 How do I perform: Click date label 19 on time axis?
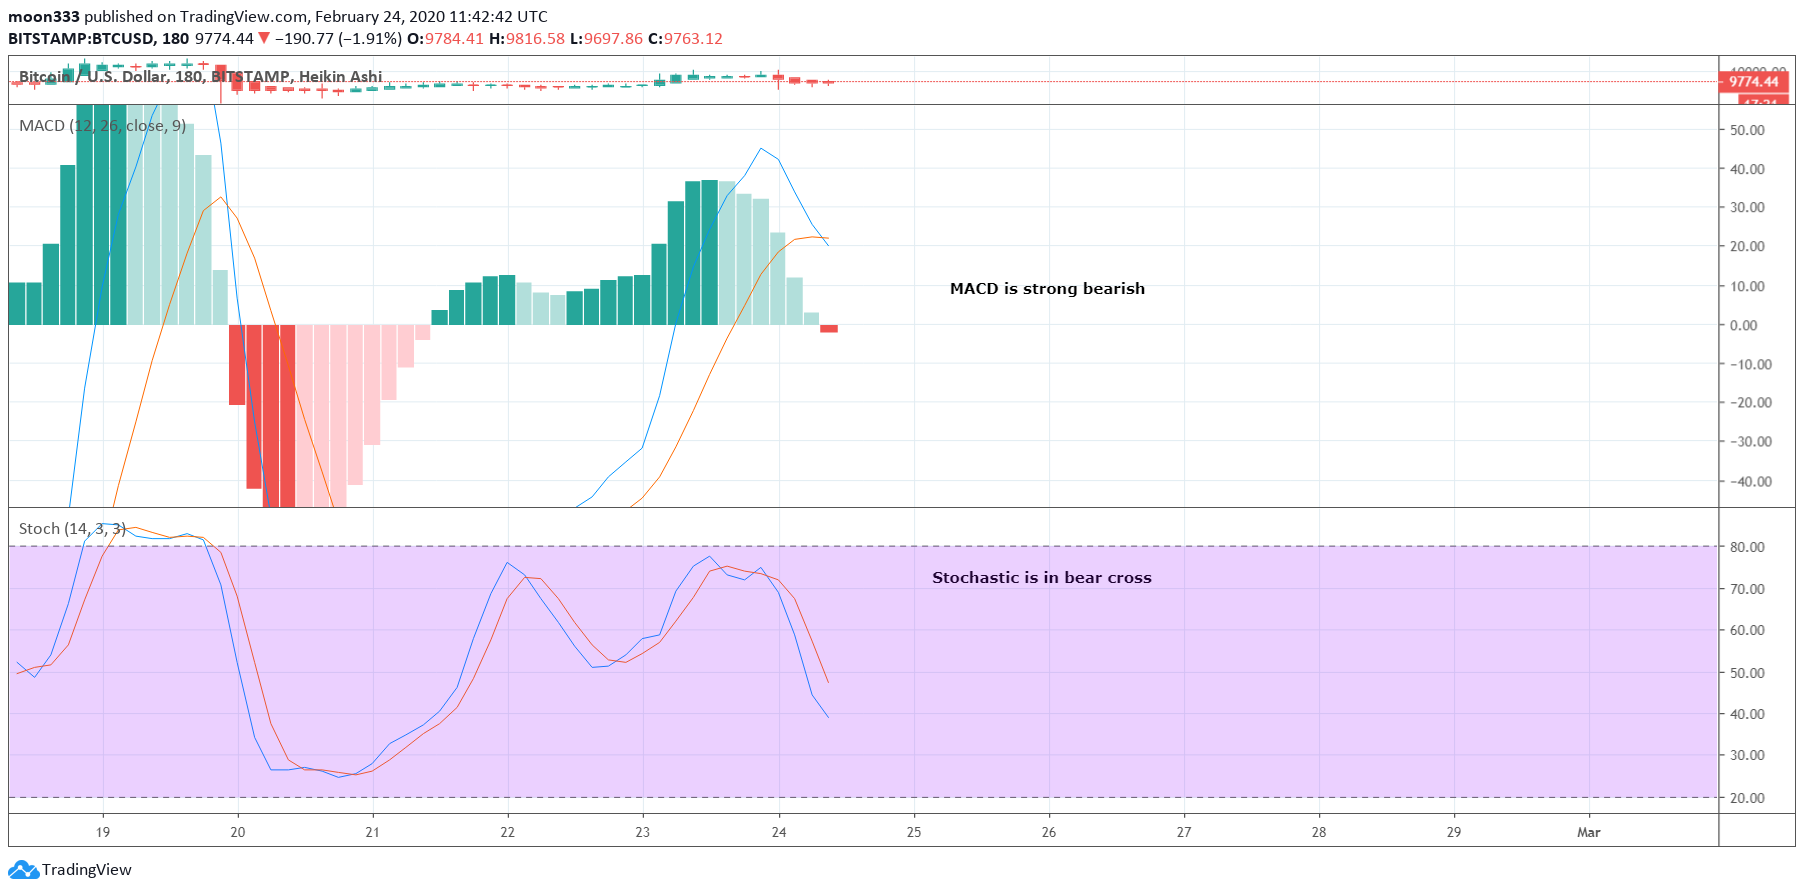103,832
